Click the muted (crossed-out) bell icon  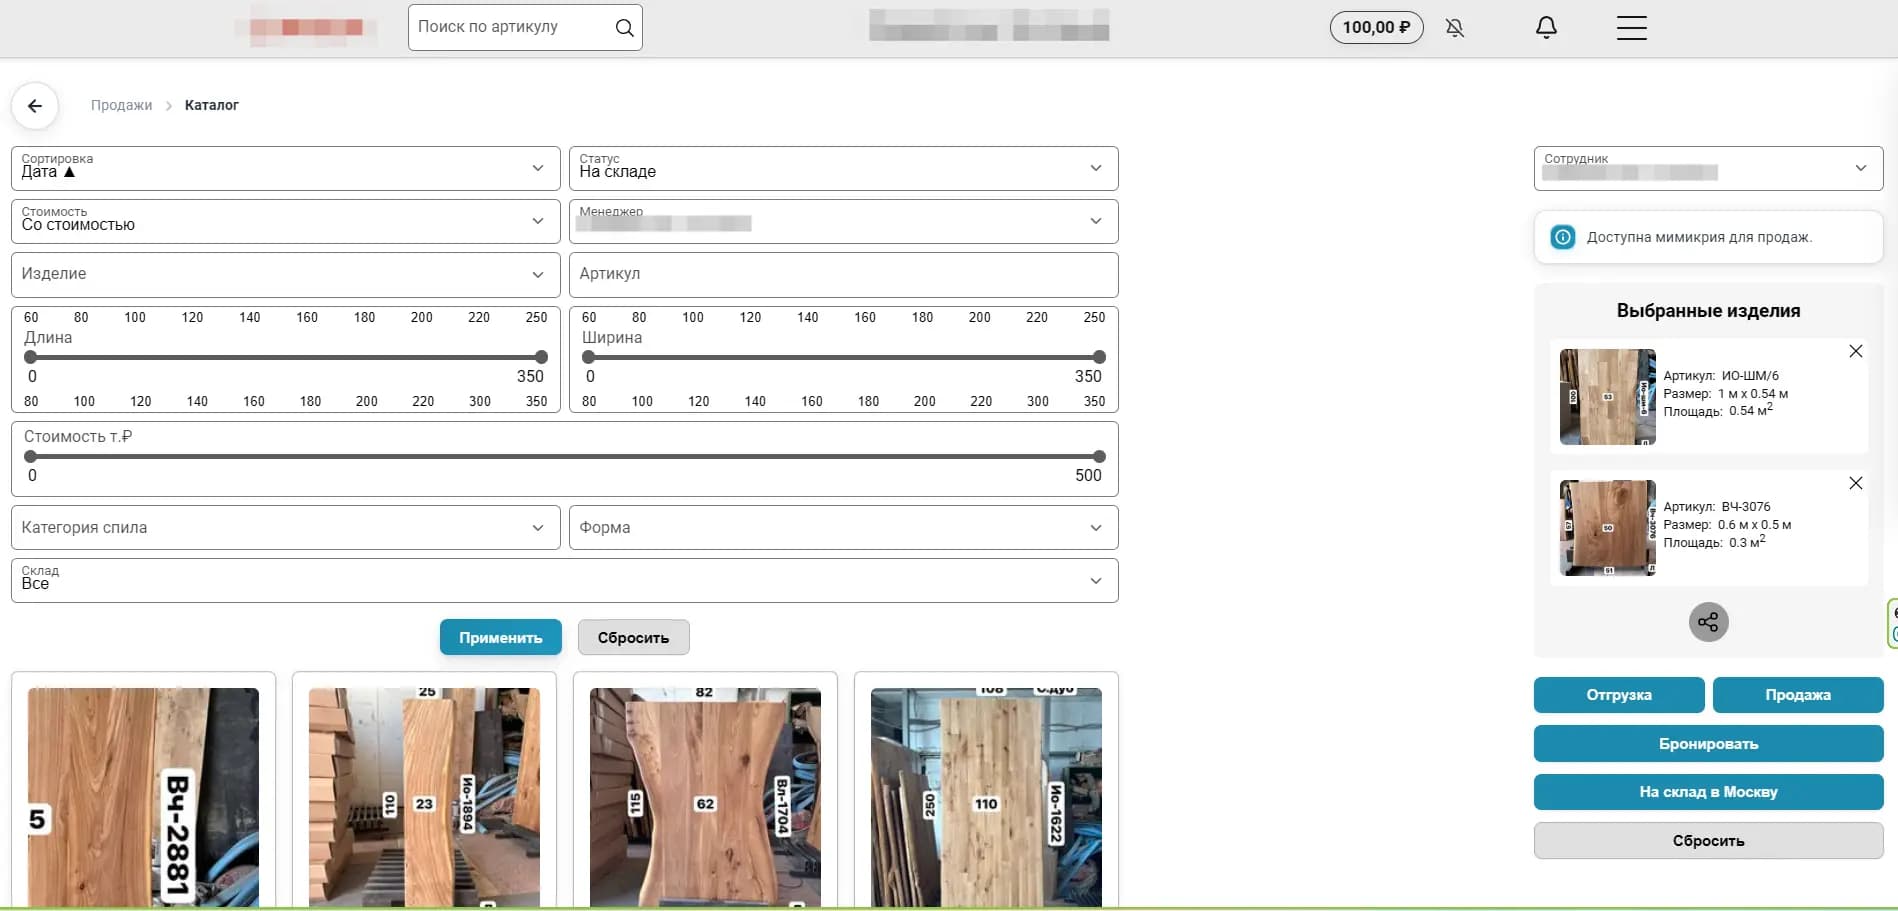[x=1455, y=28]
